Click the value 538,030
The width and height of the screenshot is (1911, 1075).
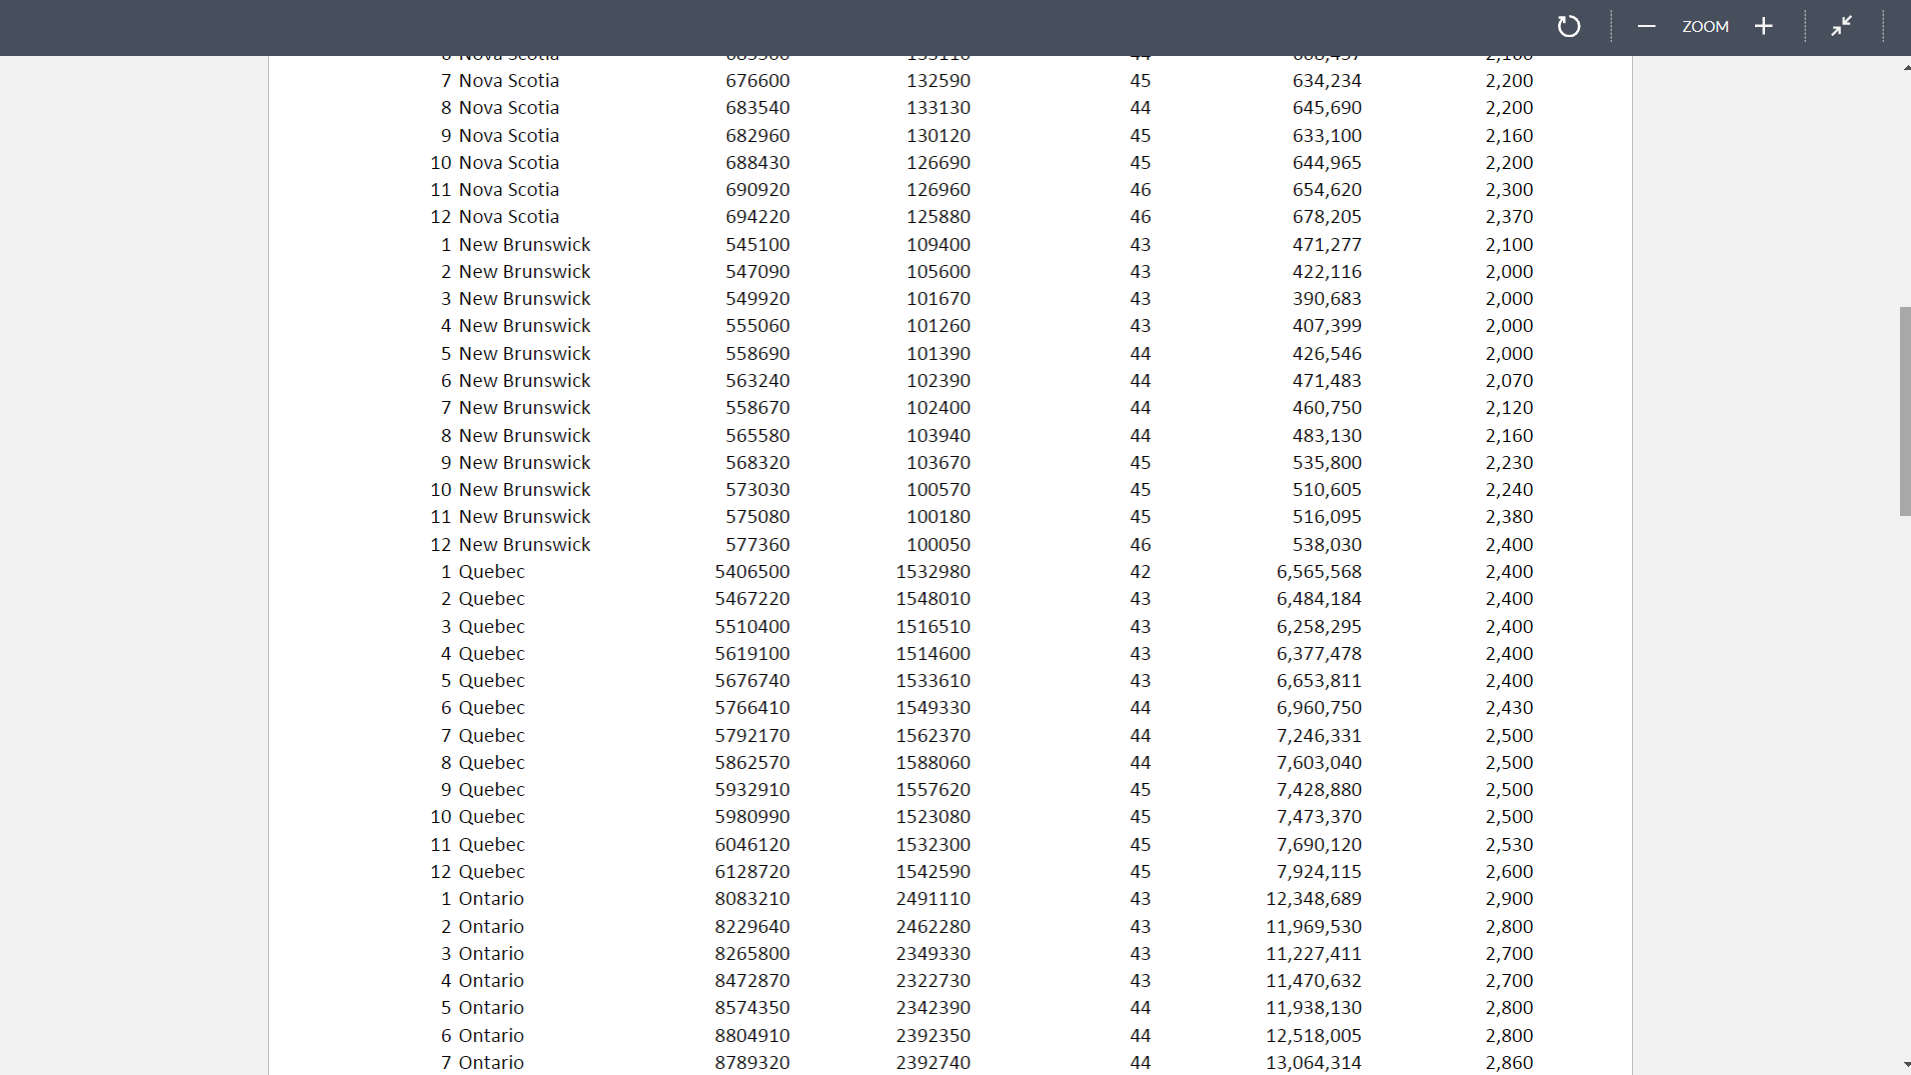tap(1327, 545)
